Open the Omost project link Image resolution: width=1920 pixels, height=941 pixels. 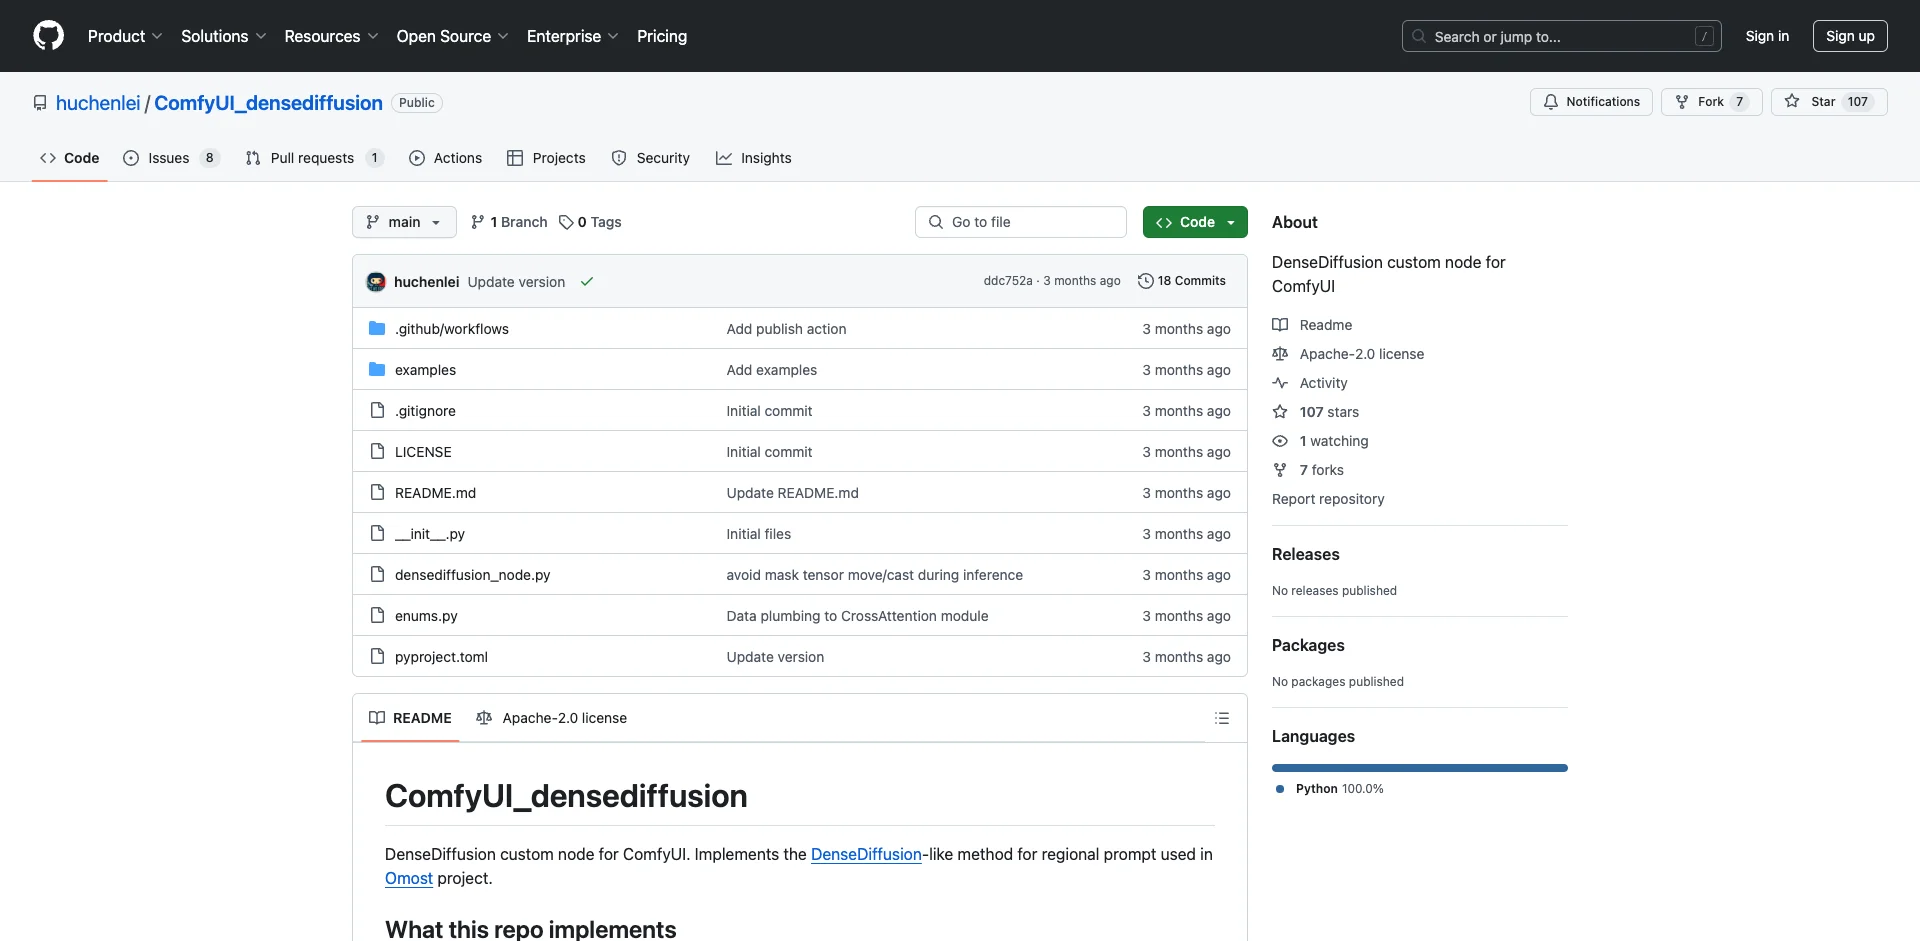pos(409,878)
